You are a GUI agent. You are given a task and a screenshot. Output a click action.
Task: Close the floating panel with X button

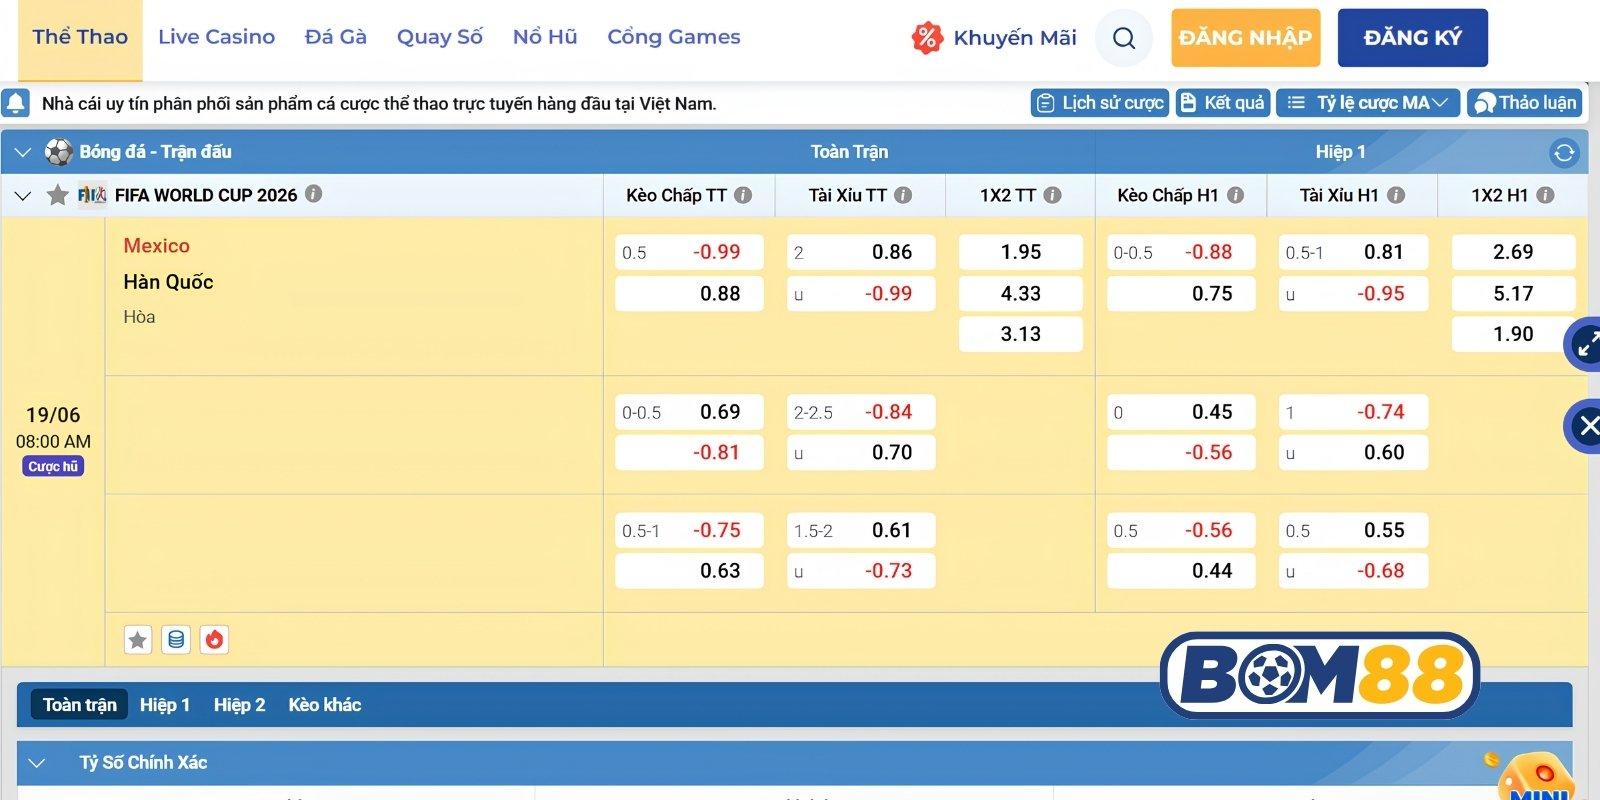(1585, 427)
